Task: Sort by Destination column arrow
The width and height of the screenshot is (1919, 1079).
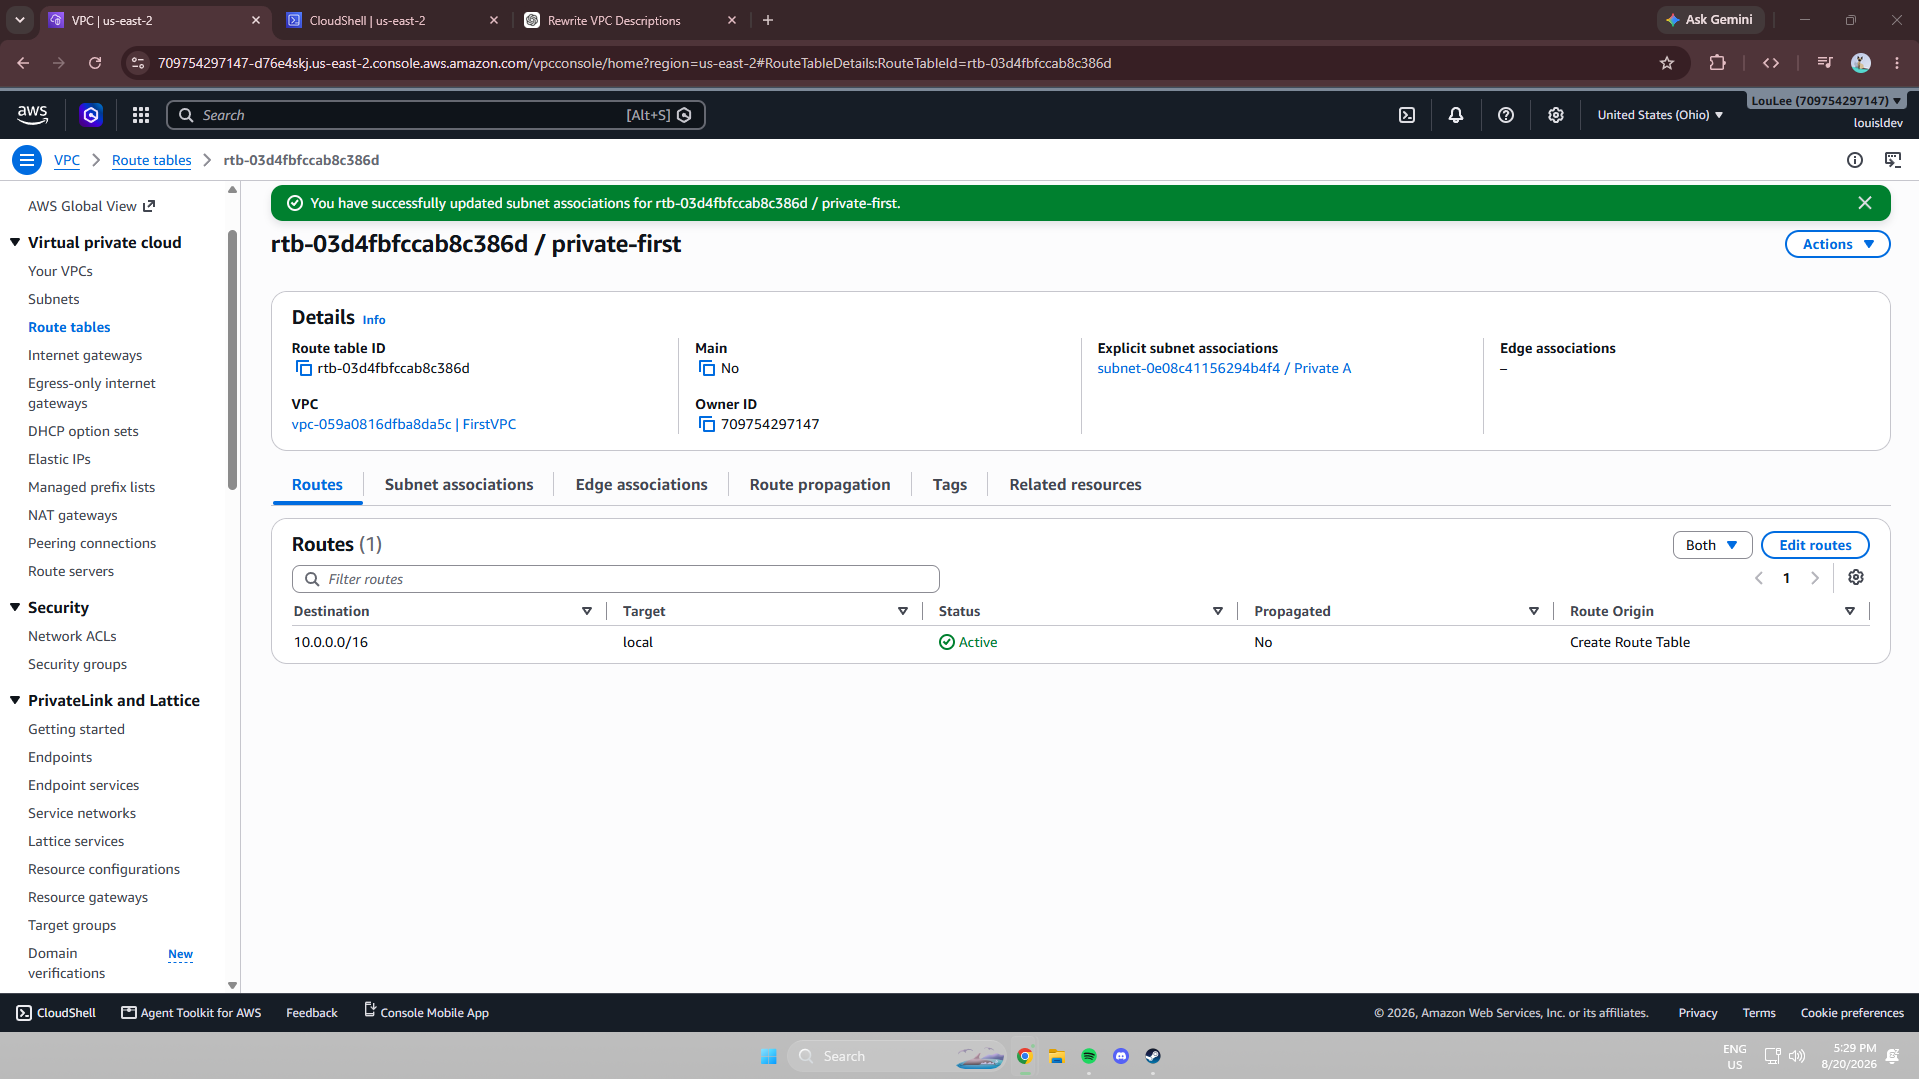Action: (587, 611)
